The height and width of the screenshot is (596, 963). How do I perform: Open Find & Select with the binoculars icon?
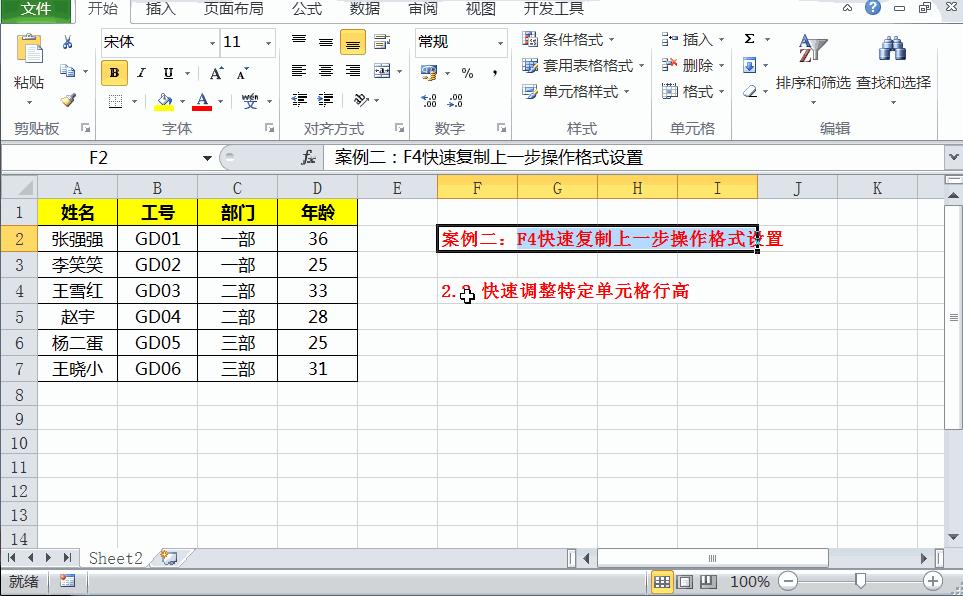point(890,47)
